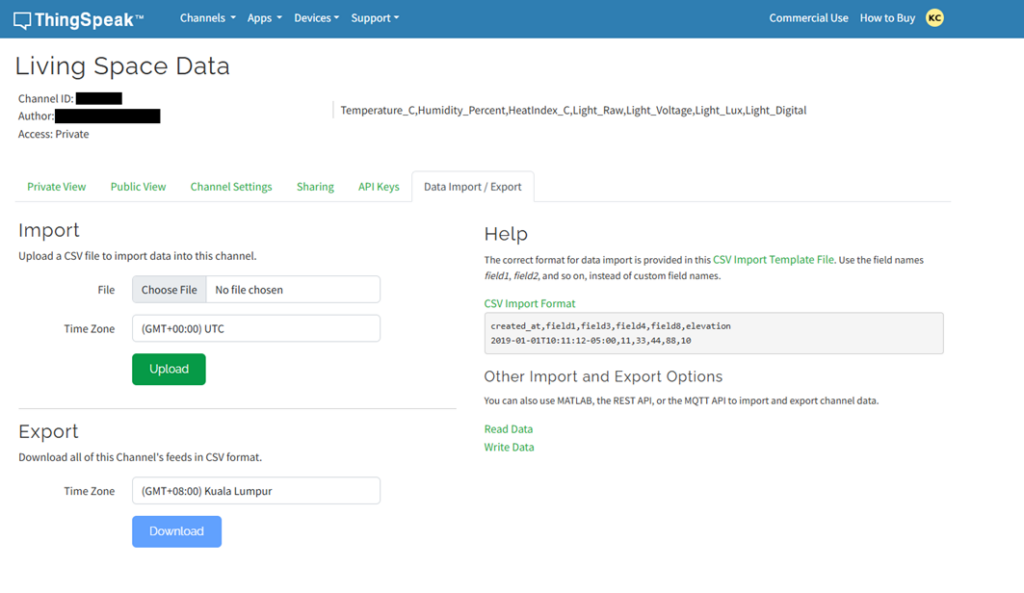The width and height of the screenshot is (1024, 593).
Task: Follow the Read Data link
Action: pyautogui.click(x=509, y=429)
